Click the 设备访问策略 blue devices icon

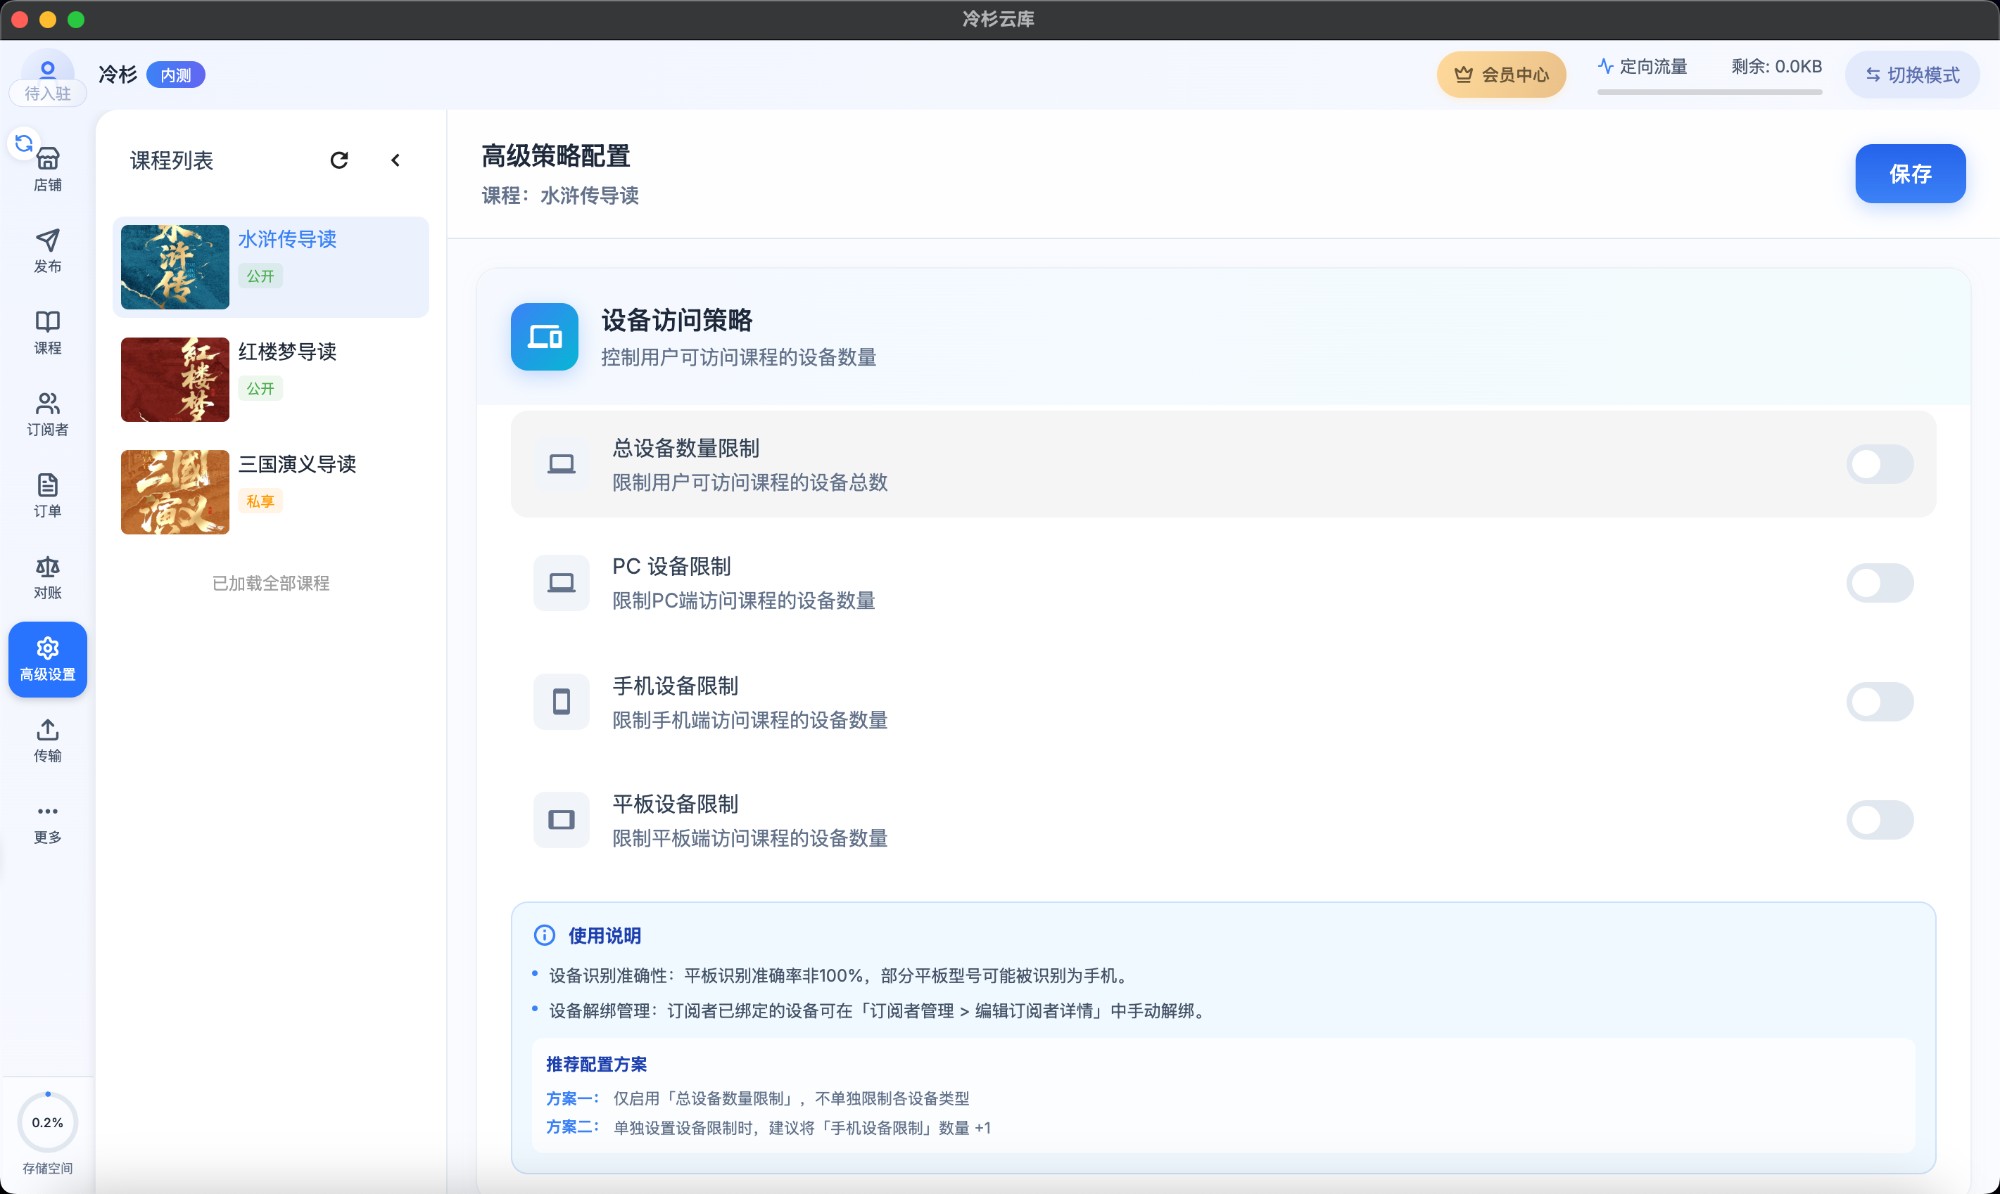point(544,337)
